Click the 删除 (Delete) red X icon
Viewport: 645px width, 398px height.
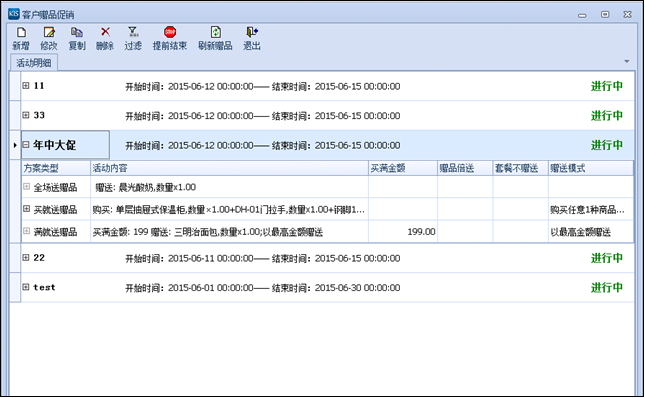point(105,32)
